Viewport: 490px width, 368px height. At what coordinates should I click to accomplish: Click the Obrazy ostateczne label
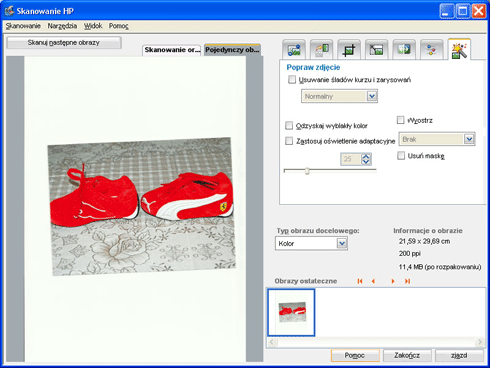[x=306, y=281]
